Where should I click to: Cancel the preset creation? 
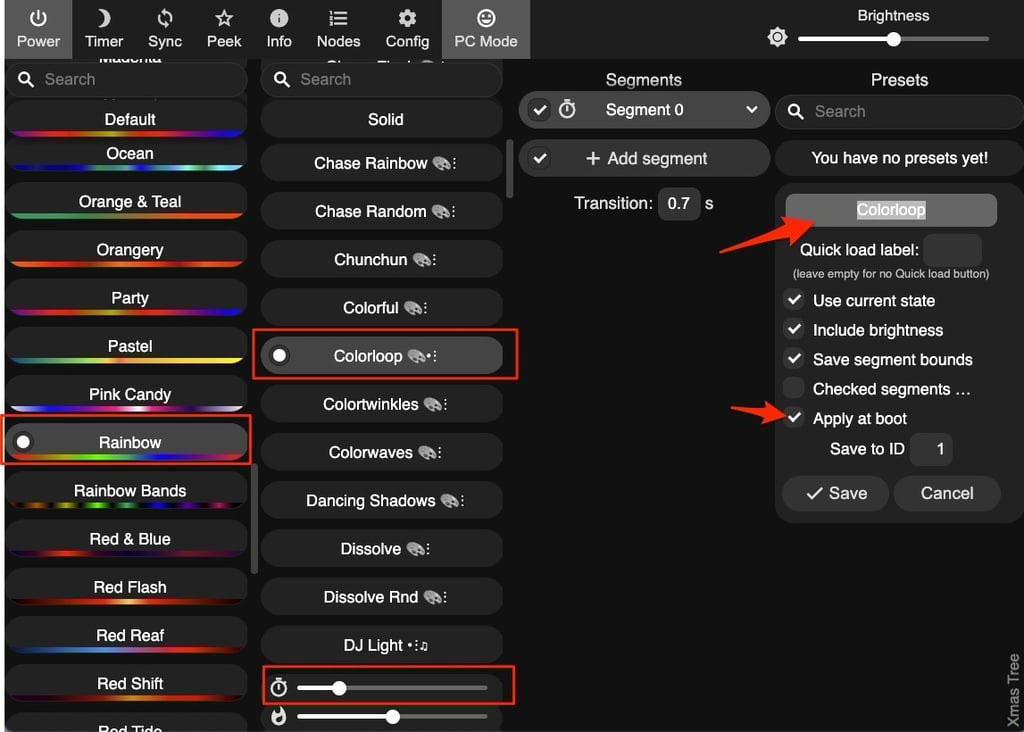pyautogui.click(x=946, y=493)
